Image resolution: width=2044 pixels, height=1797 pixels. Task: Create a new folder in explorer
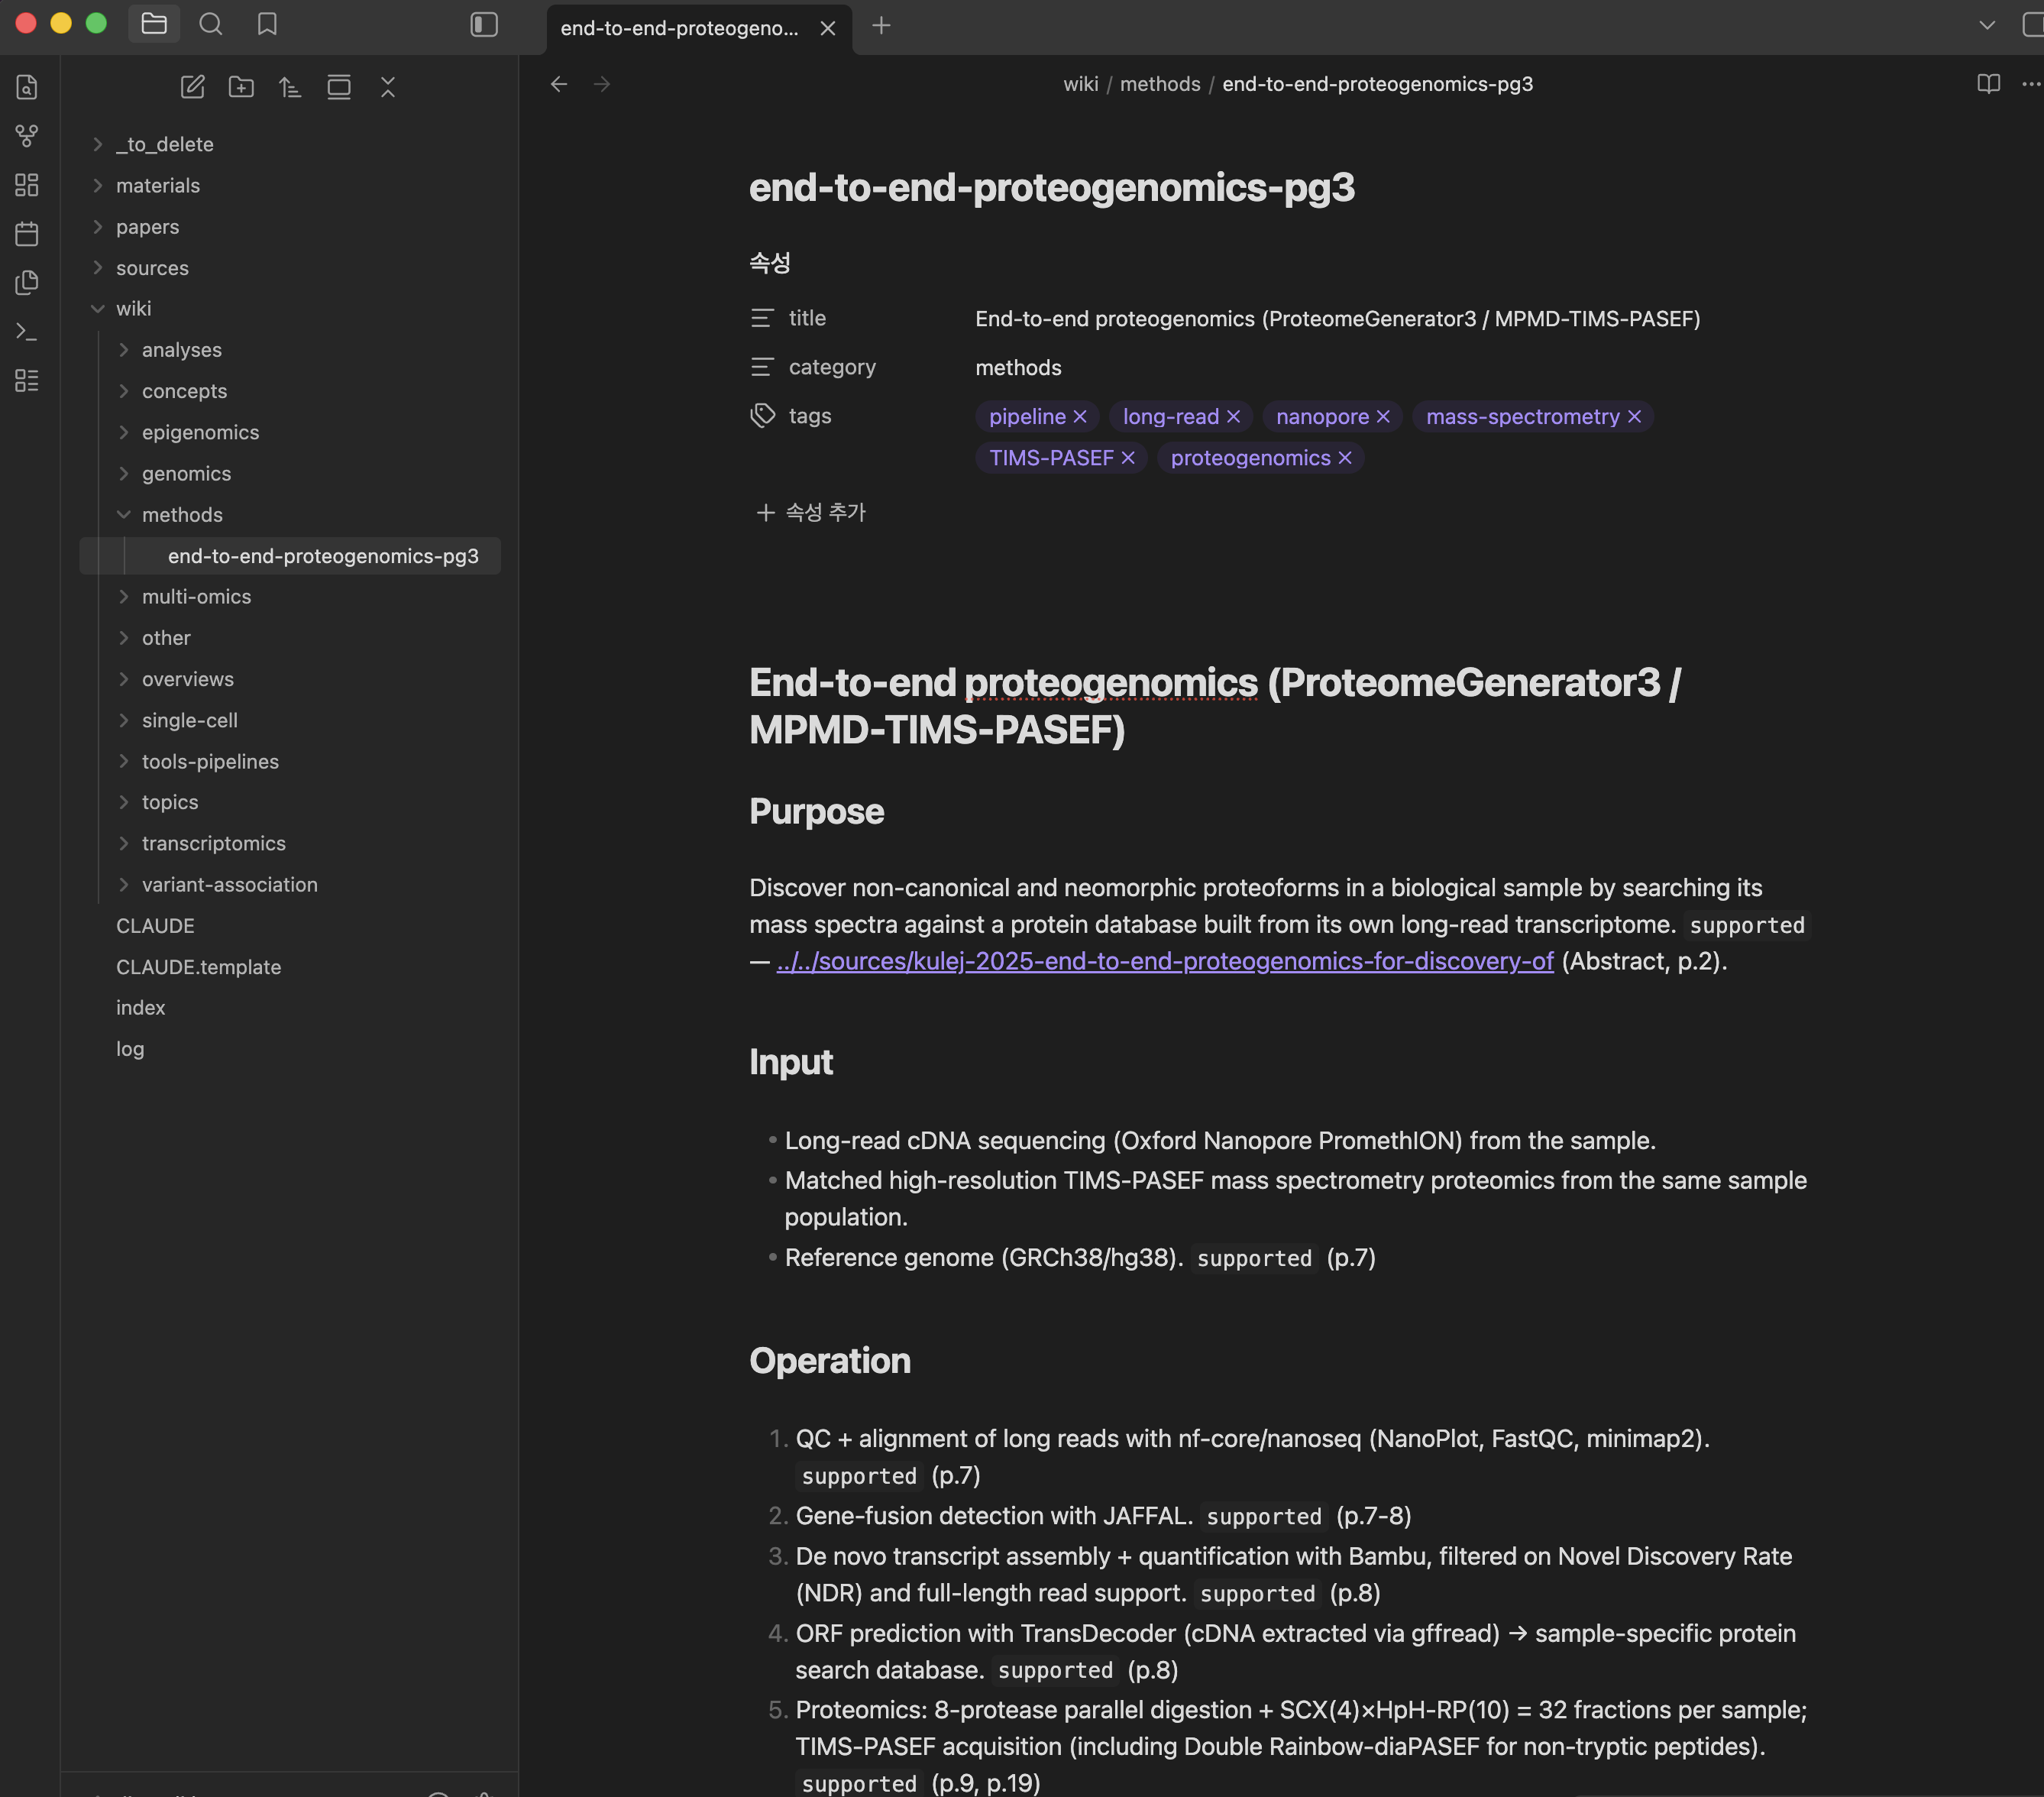point(241,87)
